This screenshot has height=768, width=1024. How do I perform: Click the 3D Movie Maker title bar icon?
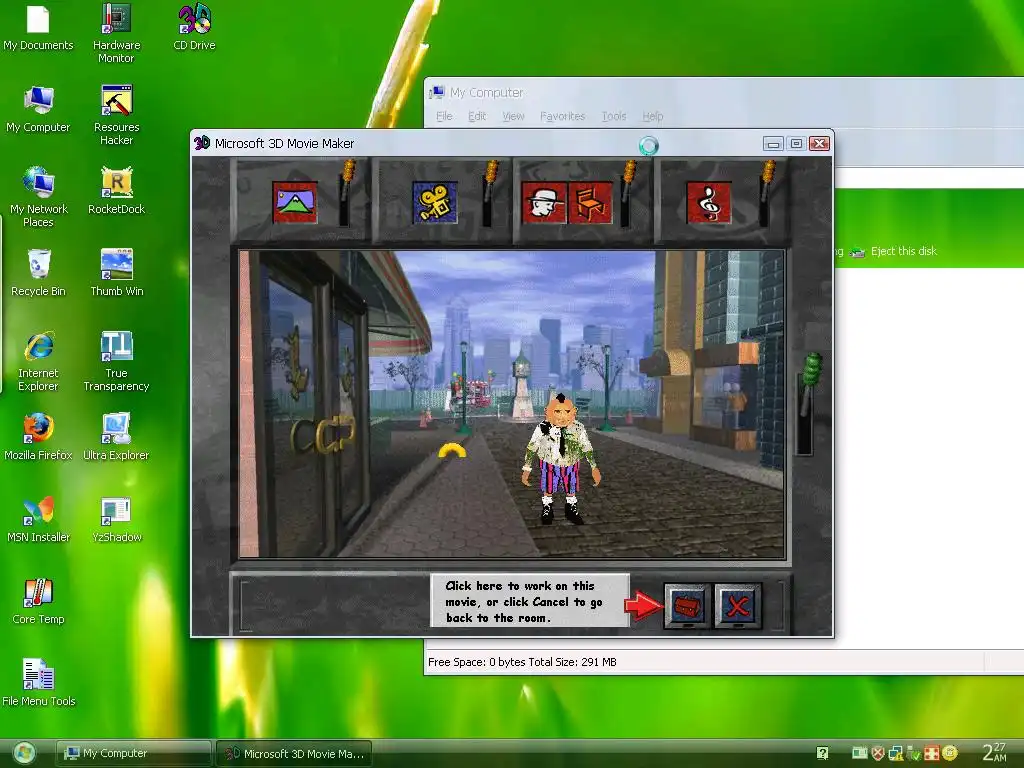click(202, 143)
